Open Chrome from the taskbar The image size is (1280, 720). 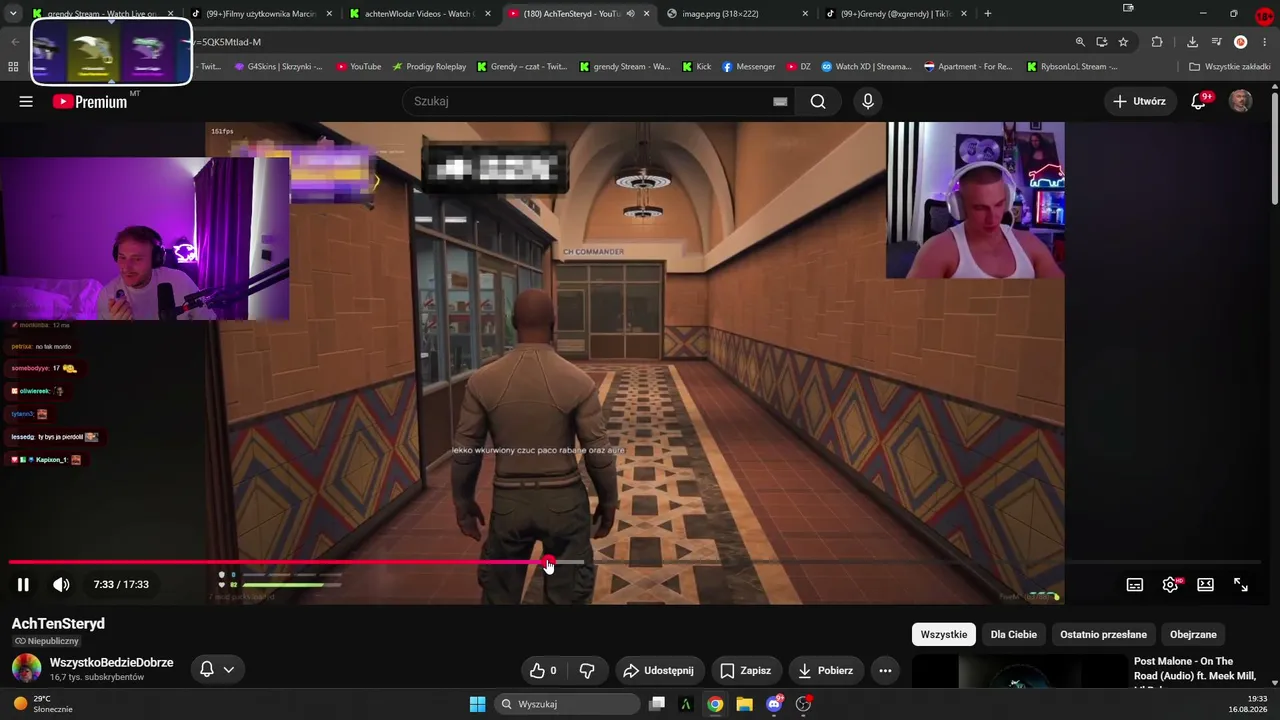tap(715, 704)
